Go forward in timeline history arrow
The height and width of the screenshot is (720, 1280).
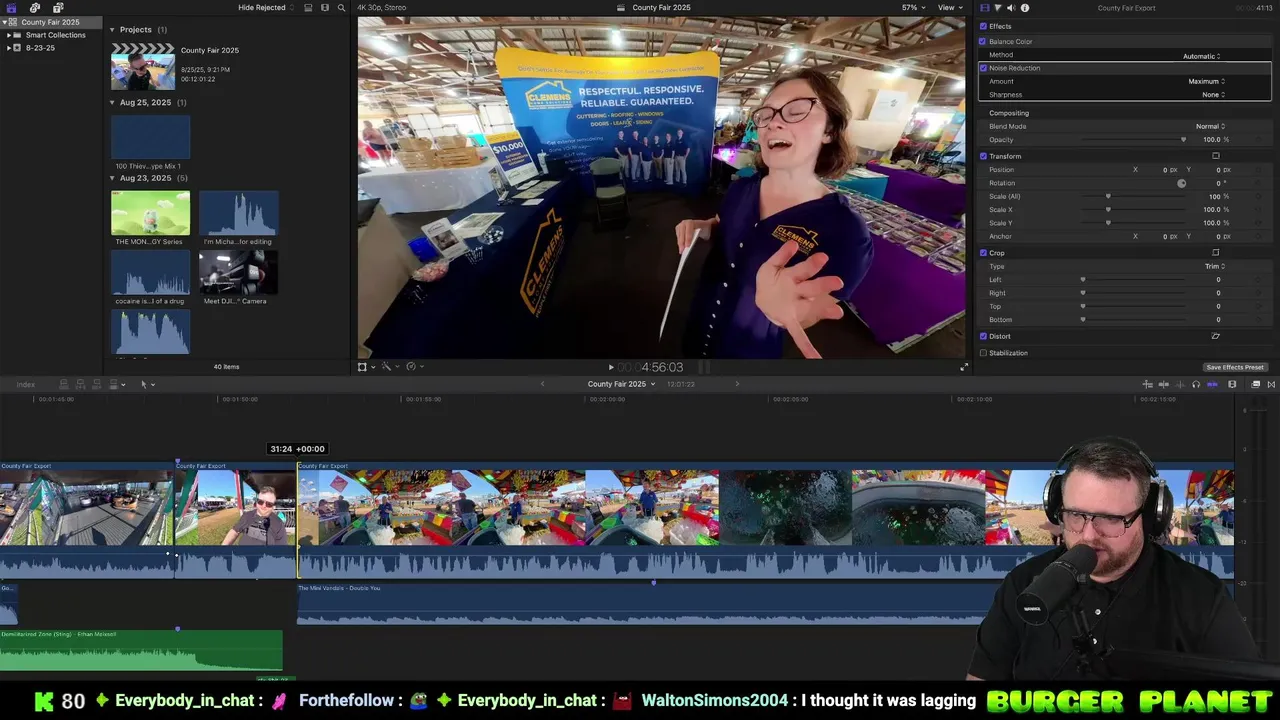point(737,384)
